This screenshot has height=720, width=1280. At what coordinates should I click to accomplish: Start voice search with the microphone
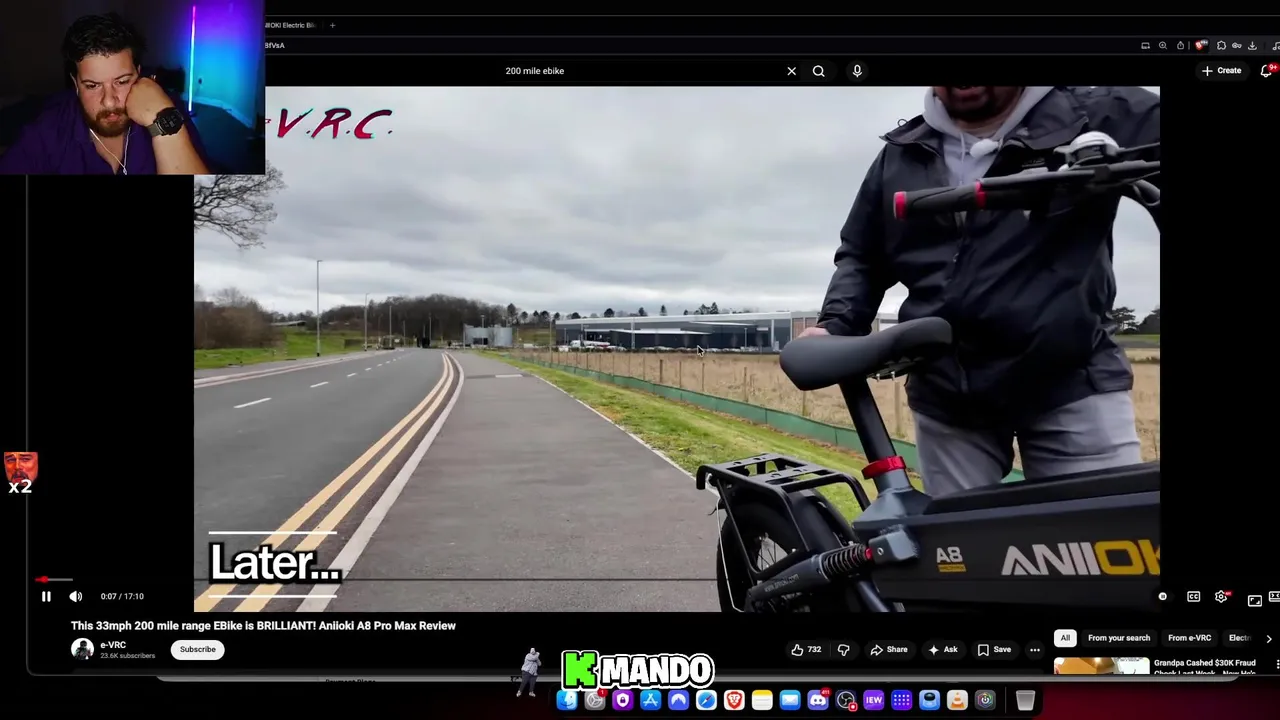857,71
